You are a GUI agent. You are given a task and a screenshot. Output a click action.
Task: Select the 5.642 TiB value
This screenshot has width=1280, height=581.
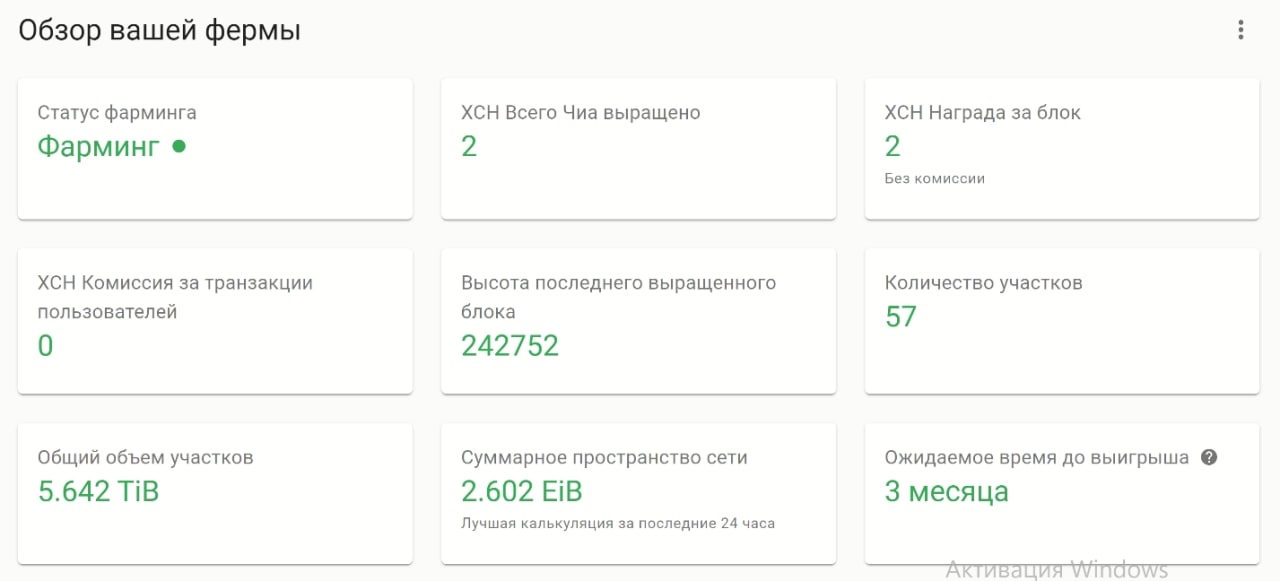click(x=99, y=492)
